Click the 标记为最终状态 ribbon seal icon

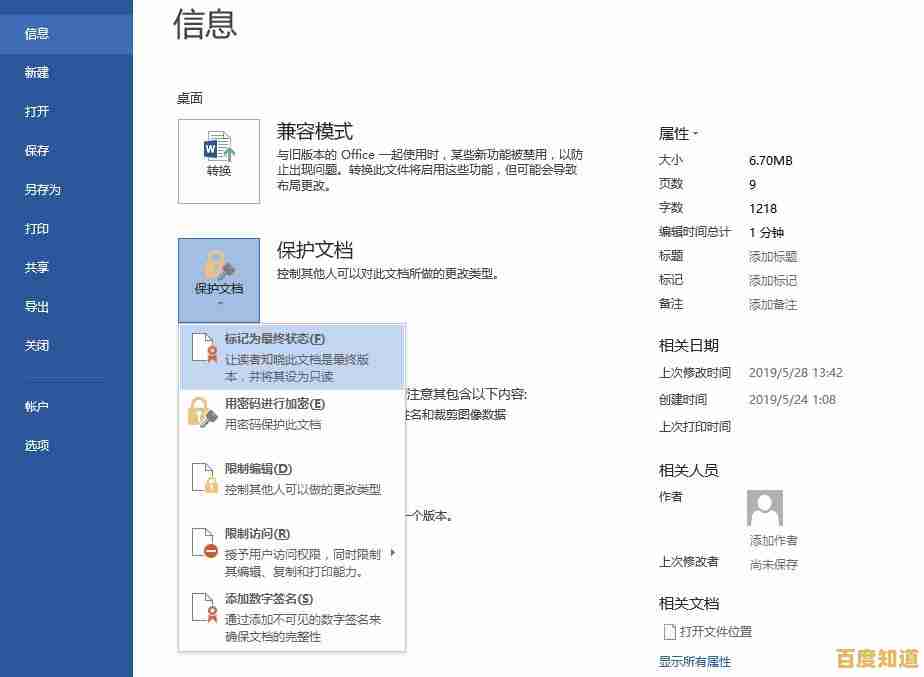(x=203, y=350)
